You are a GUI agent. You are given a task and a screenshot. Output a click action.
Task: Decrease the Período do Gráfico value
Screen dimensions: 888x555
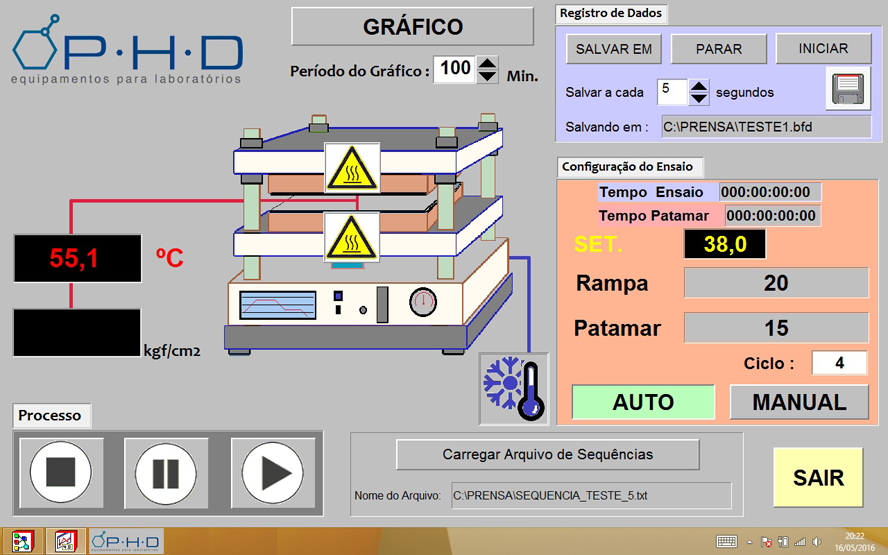point(487,76)
